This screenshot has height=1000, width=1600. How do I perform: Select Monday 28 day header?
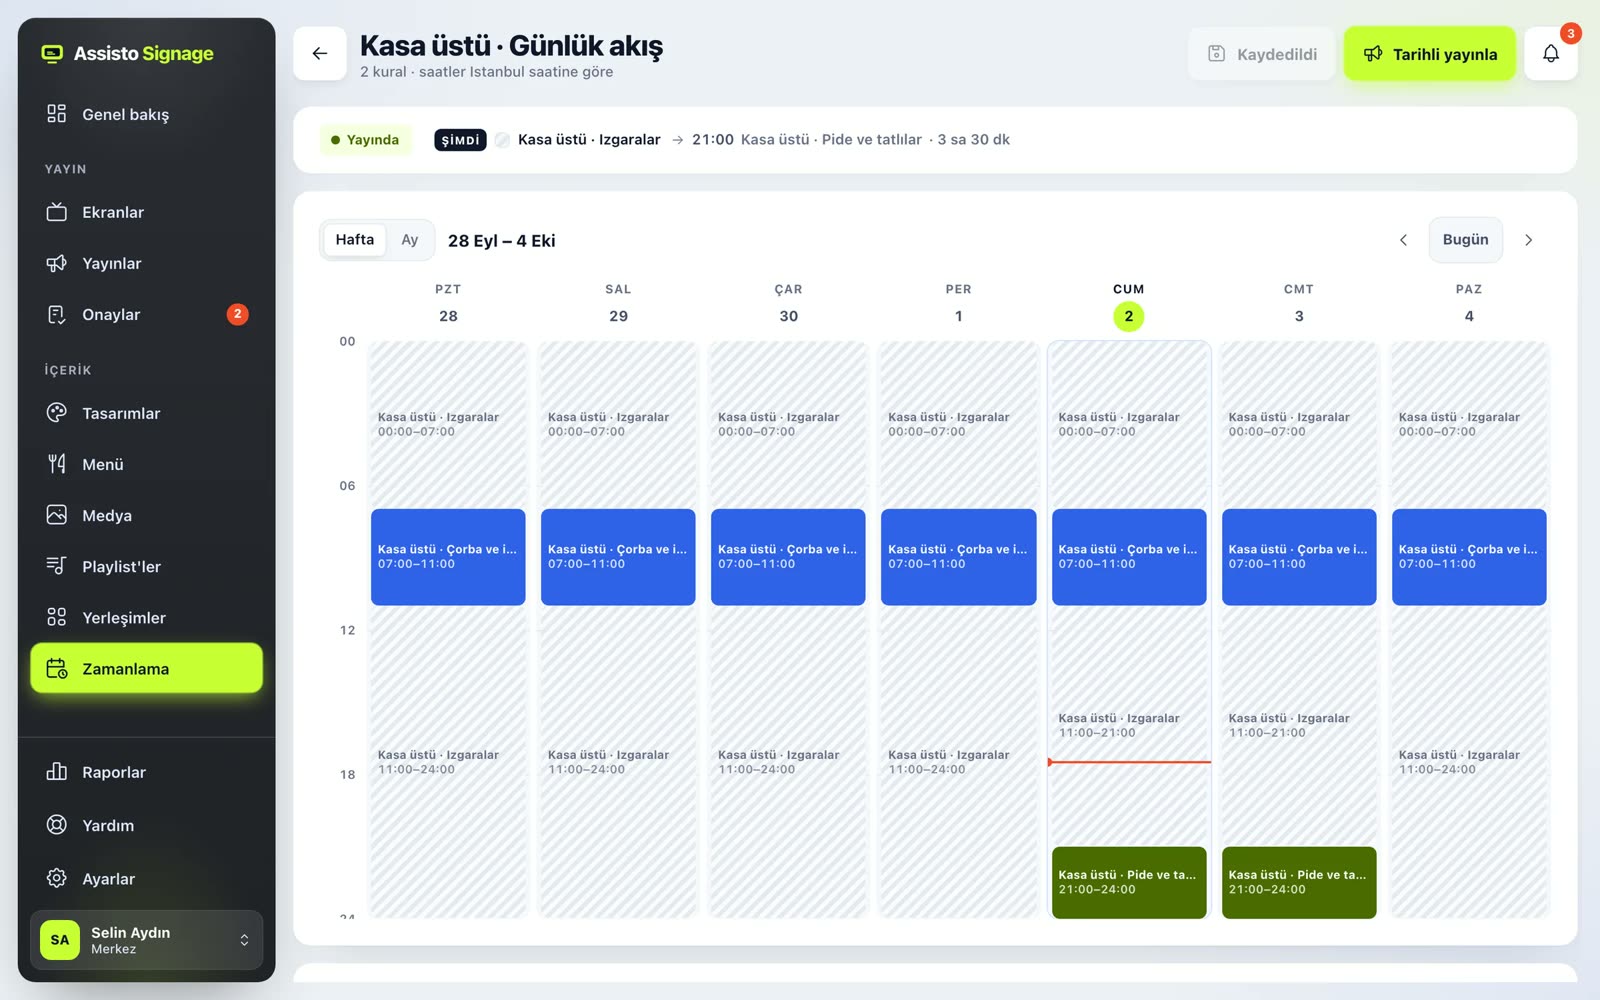click(x=448, y=305)
